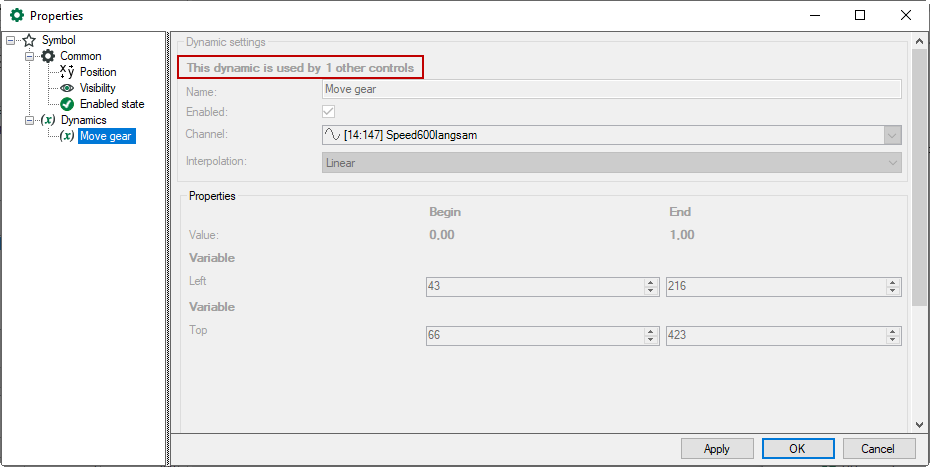This screenshot has height=467, width=930.
Task: Click the Properties window title gear icon
Action: coord(17,15)
